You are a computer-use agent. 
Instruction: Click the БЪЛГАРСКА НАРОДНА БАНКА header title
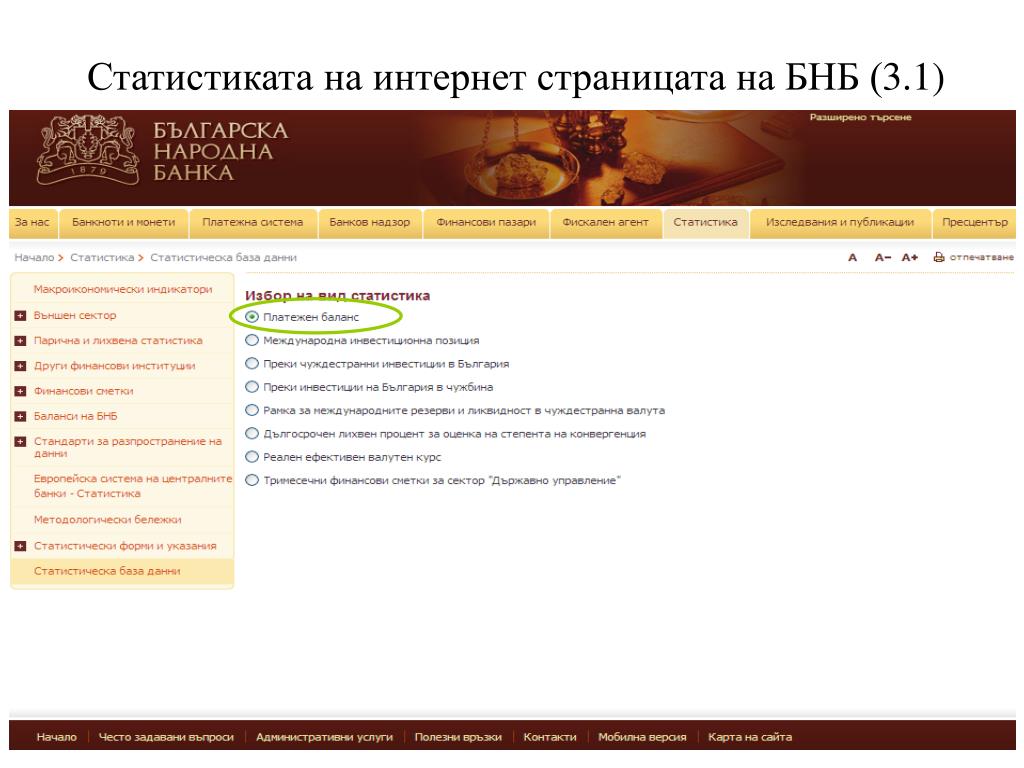tap(221, 152)
